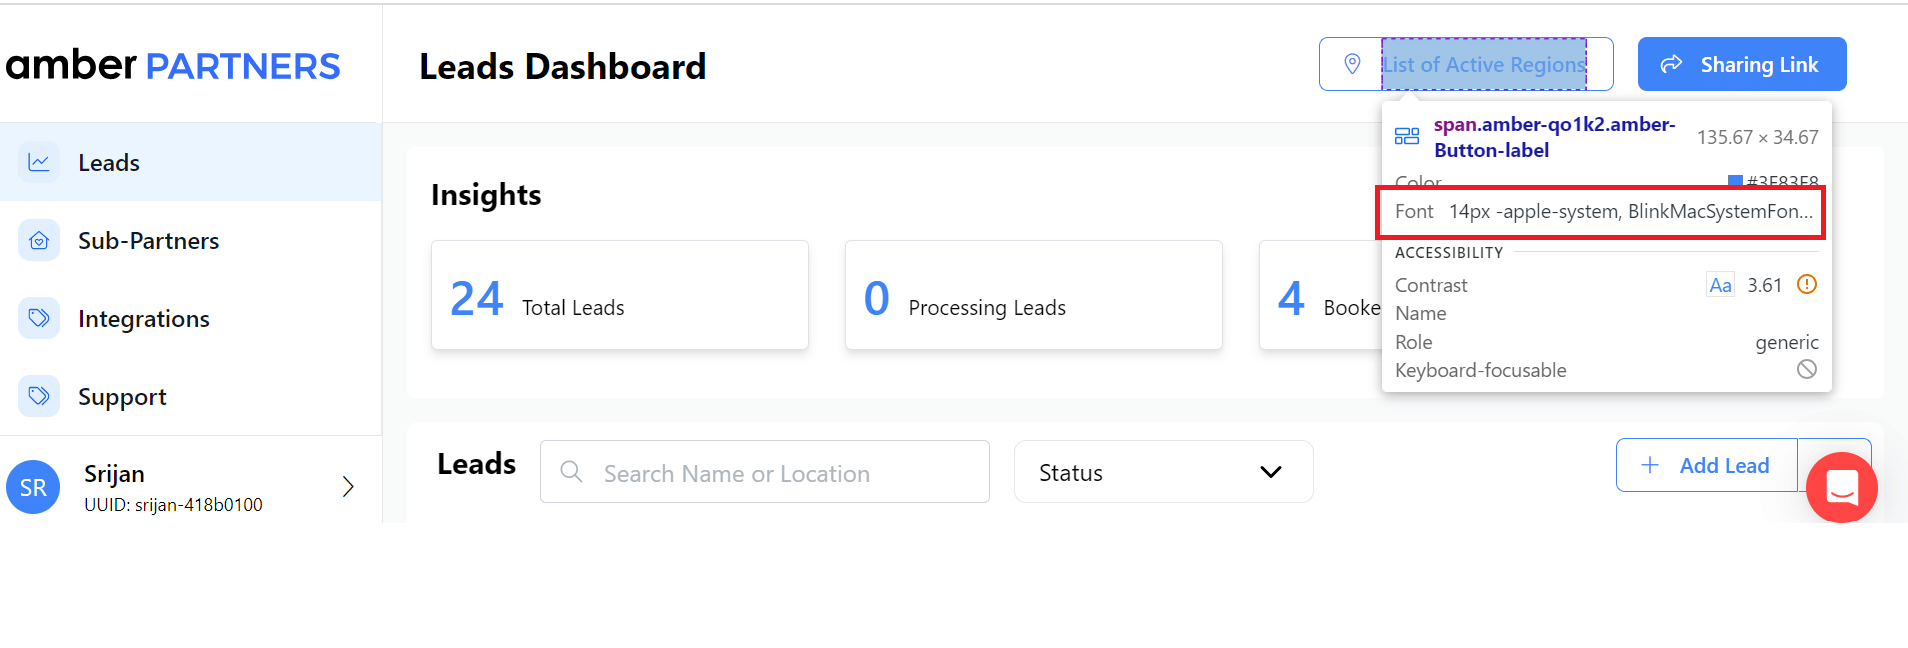Click the Integrations tag icon
This screenshot has width=1908, height=648.
pyautogui.click(x=39, y=318)
